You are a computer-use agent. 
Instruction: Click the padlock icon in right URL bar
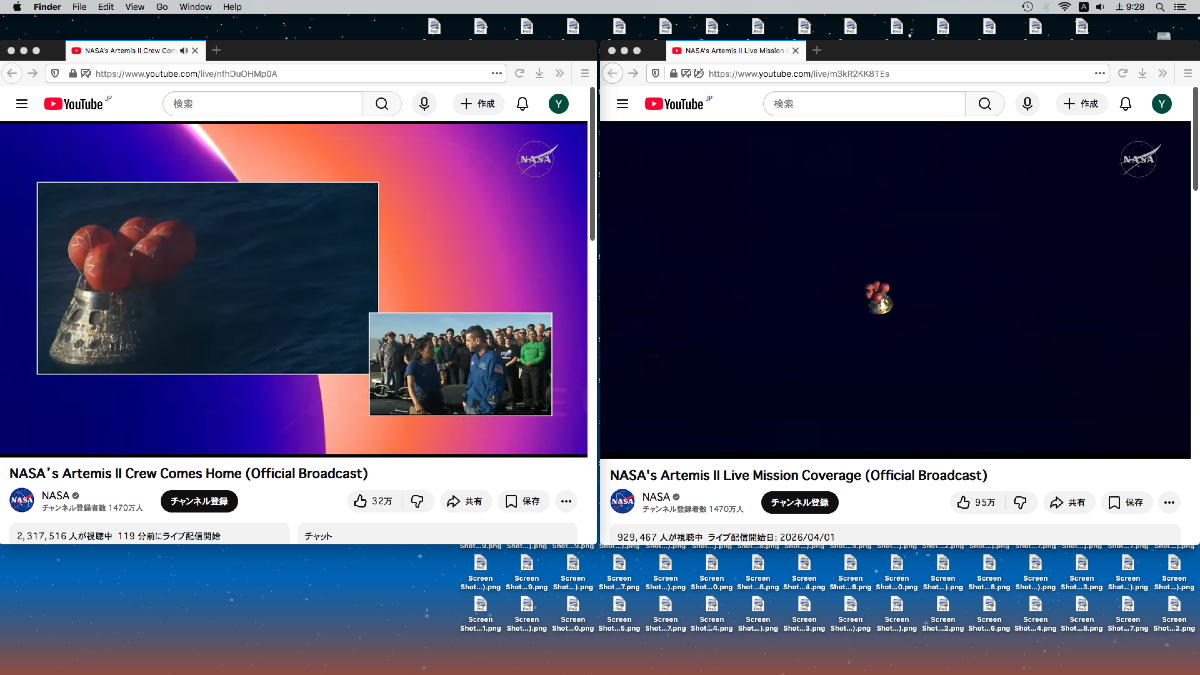[x=675, y=73]
